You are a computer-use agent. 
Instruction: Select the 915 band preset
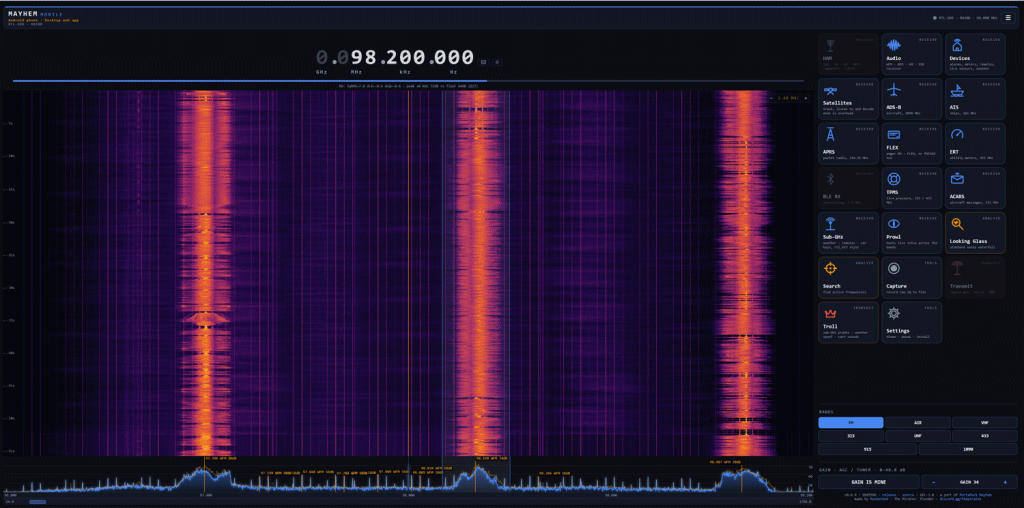[867, 449]
